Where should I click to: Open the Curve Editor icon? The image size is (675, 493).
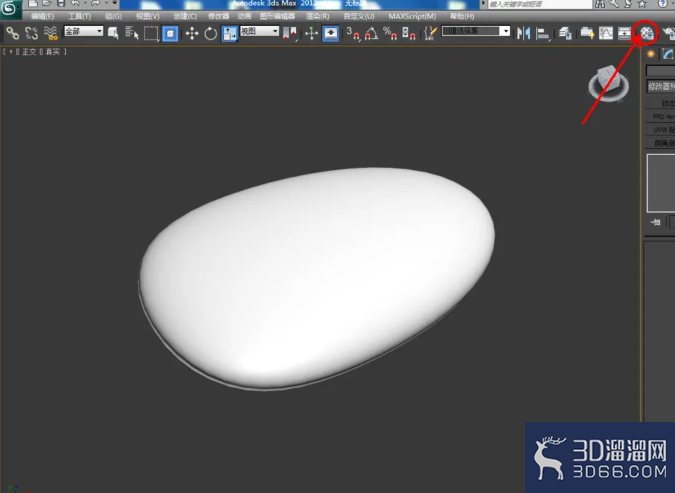pyautogui.click(x=606, y=33)
